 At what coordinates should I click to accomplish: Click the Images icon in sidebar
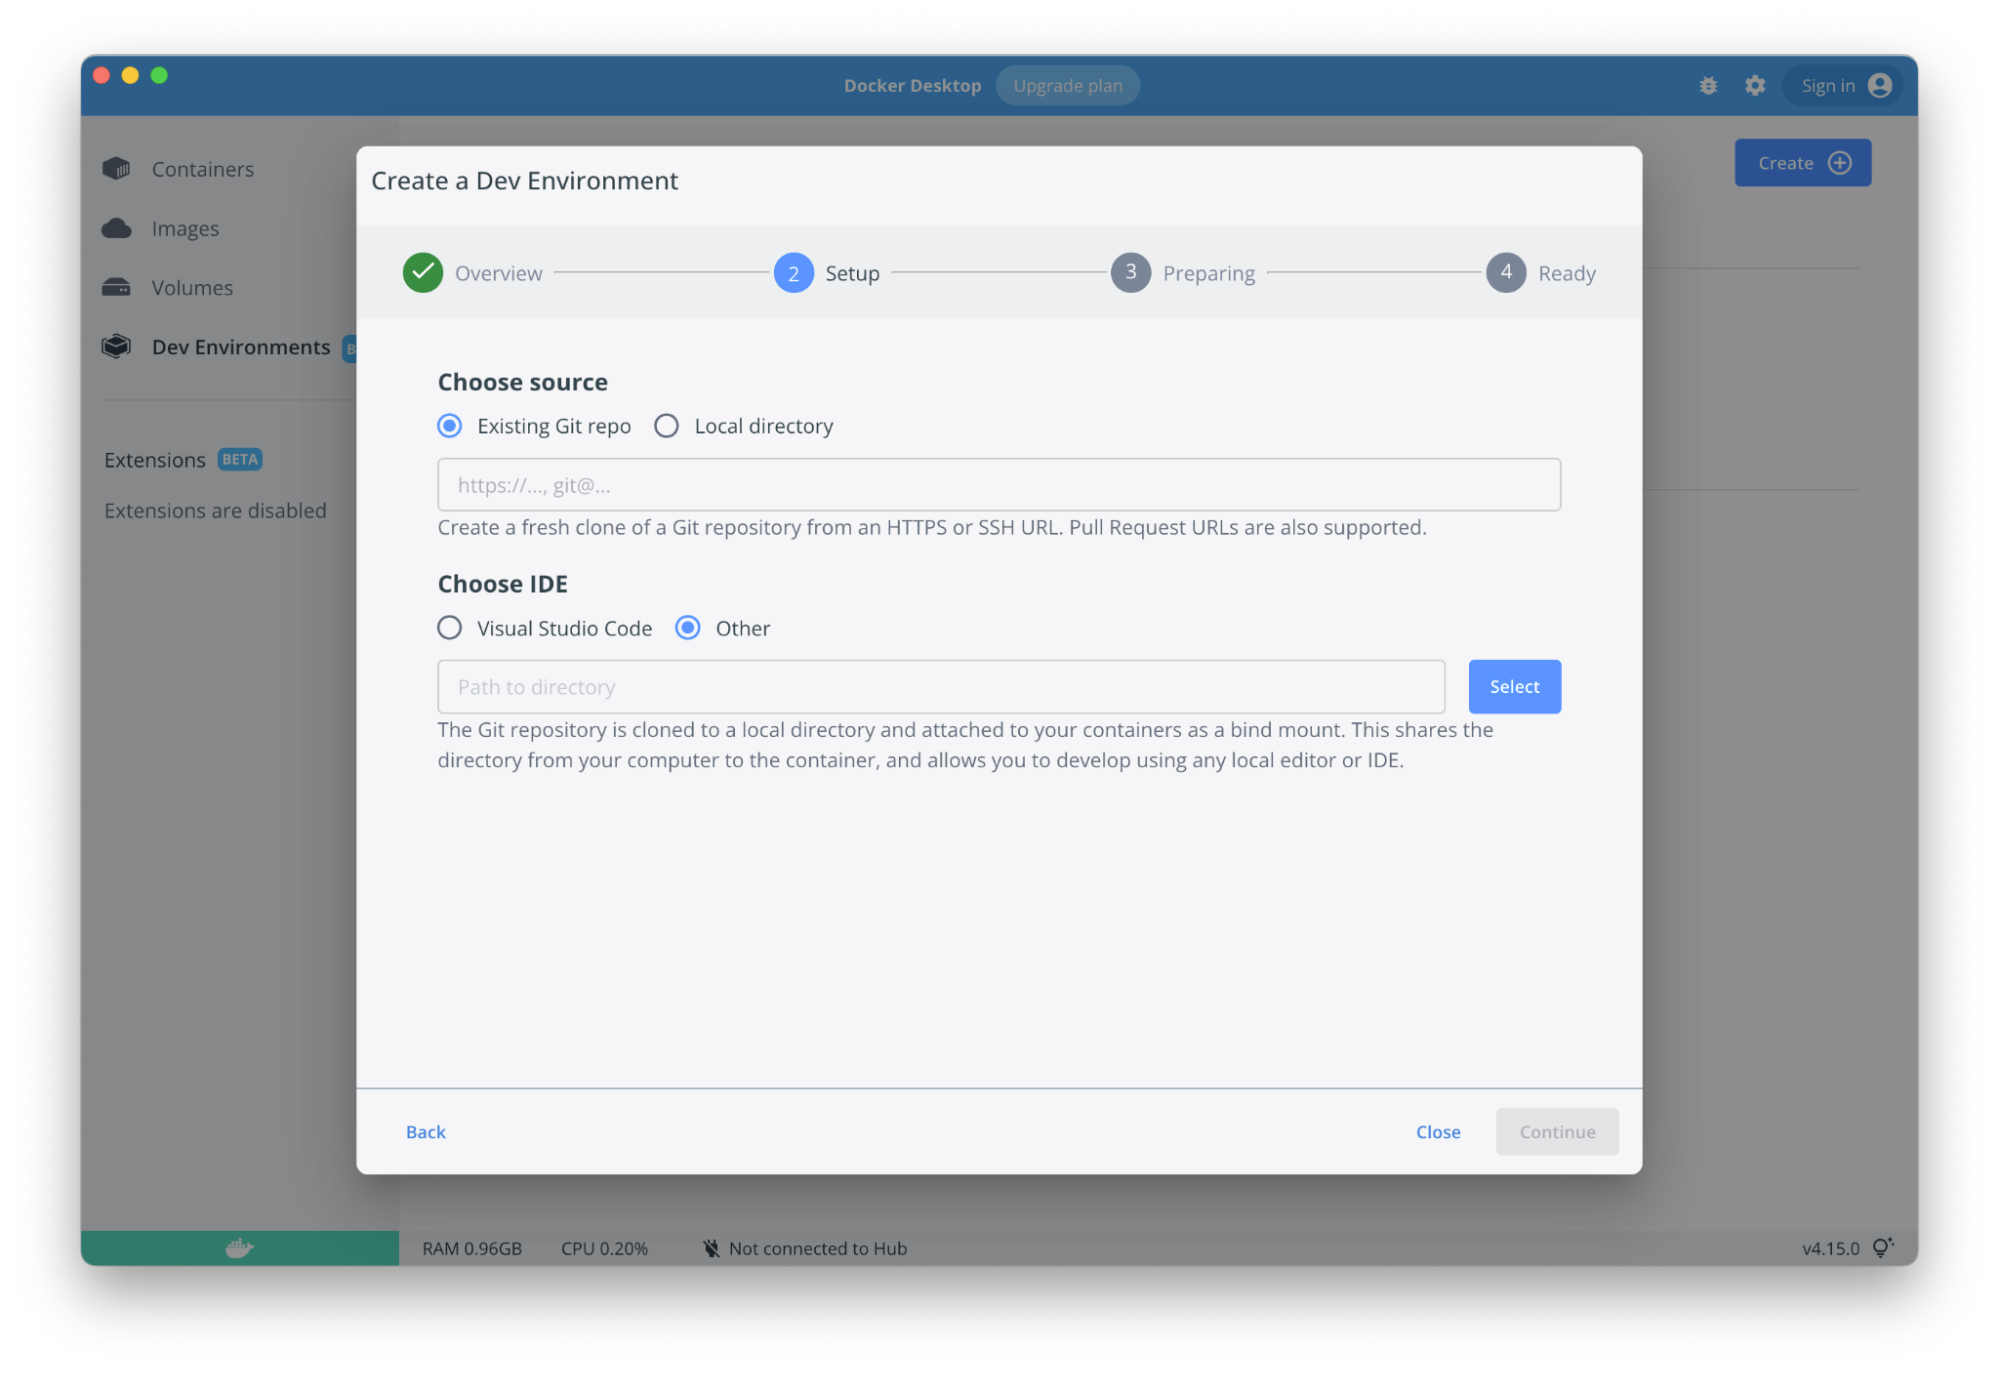point(118,228)
